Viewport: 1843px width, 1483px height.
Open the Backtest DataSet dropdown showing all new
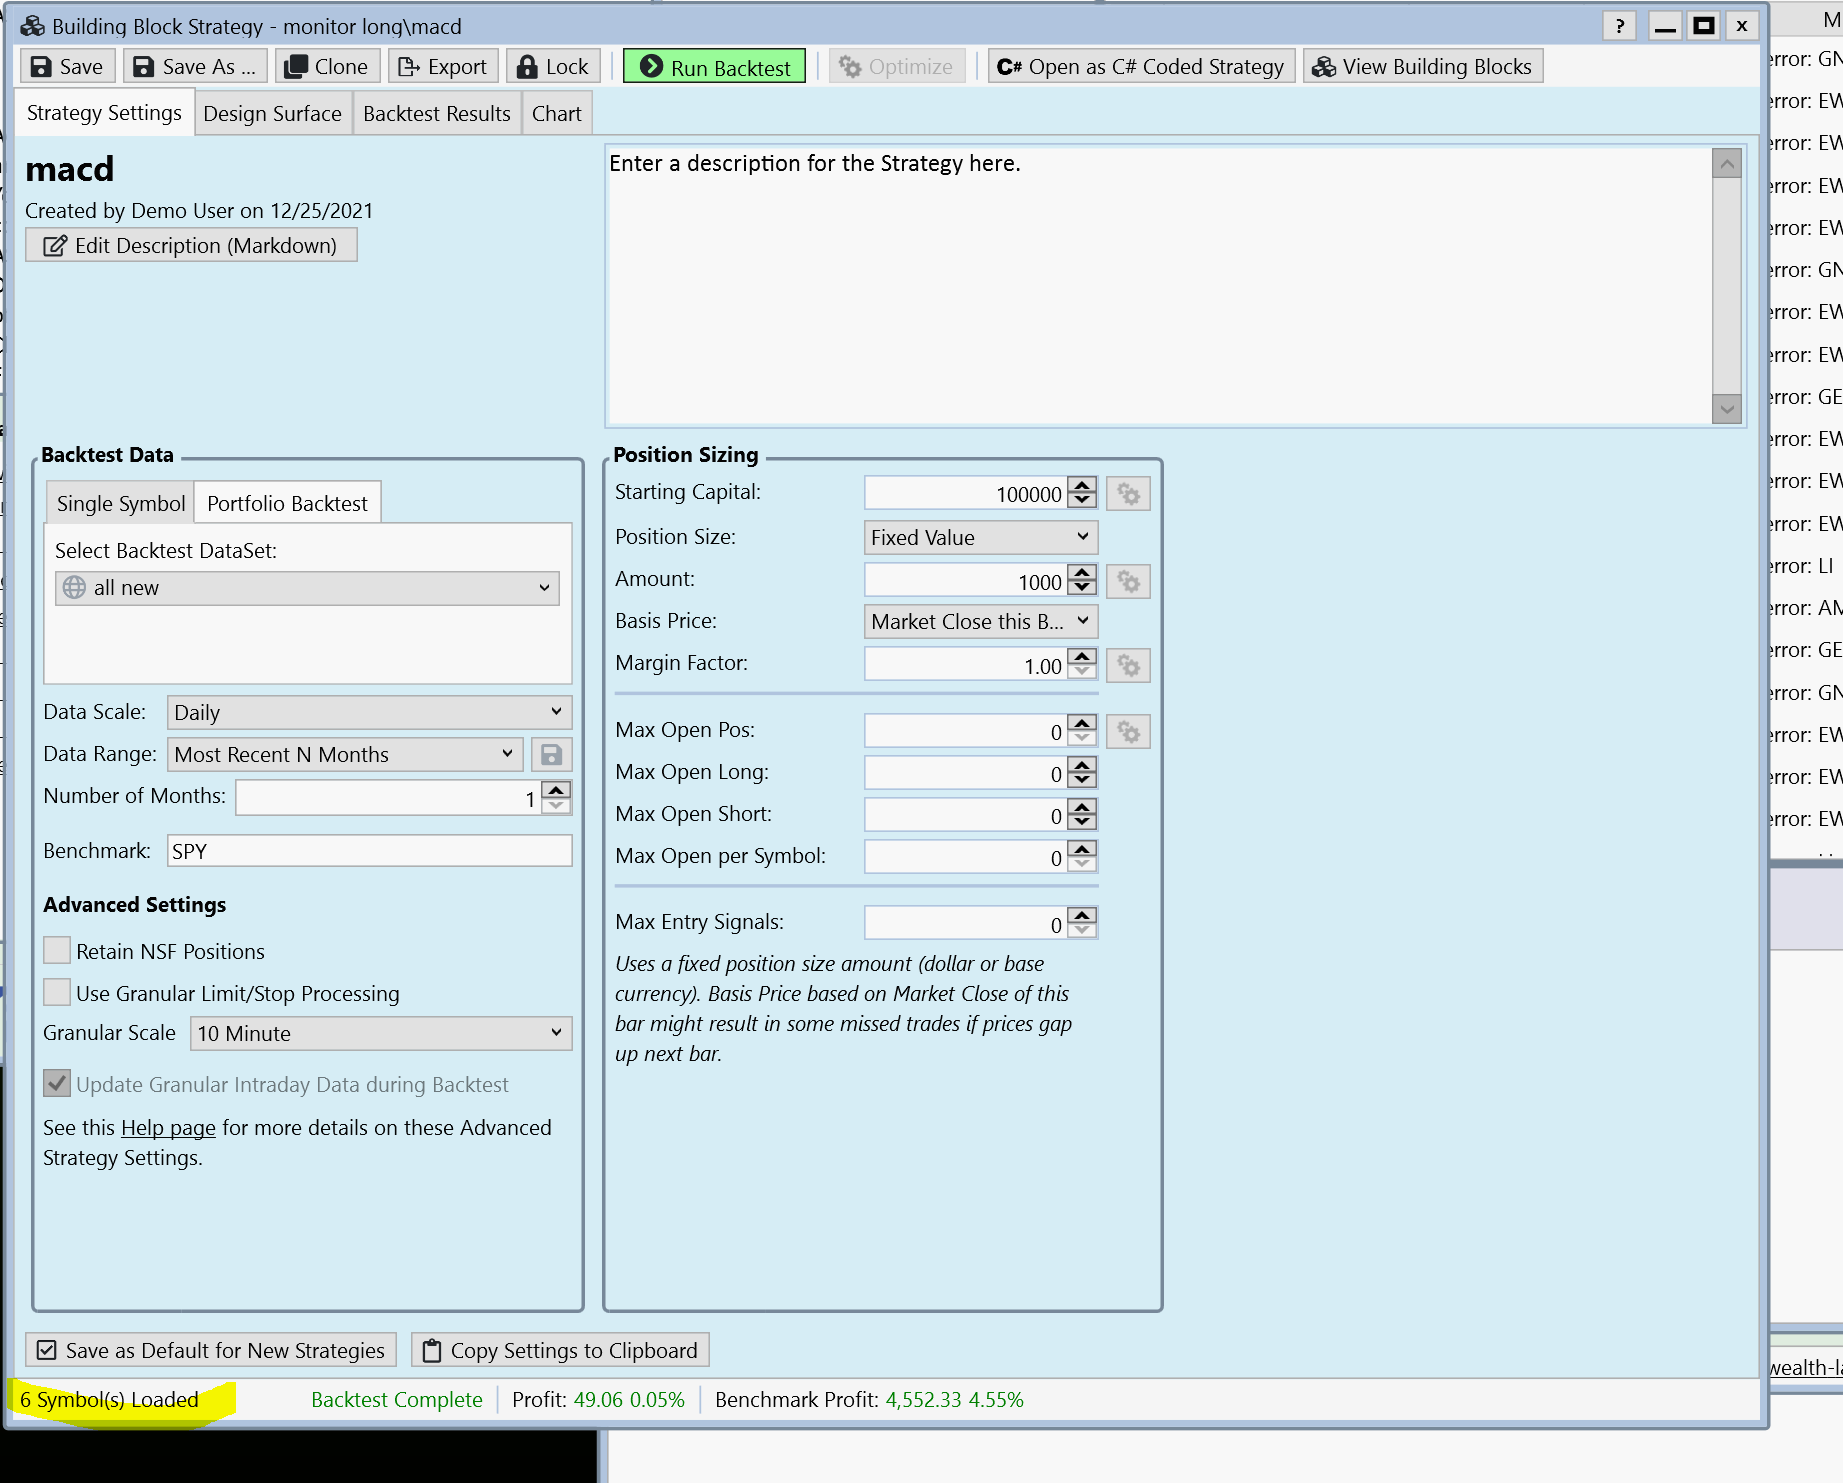pos(307,588)
